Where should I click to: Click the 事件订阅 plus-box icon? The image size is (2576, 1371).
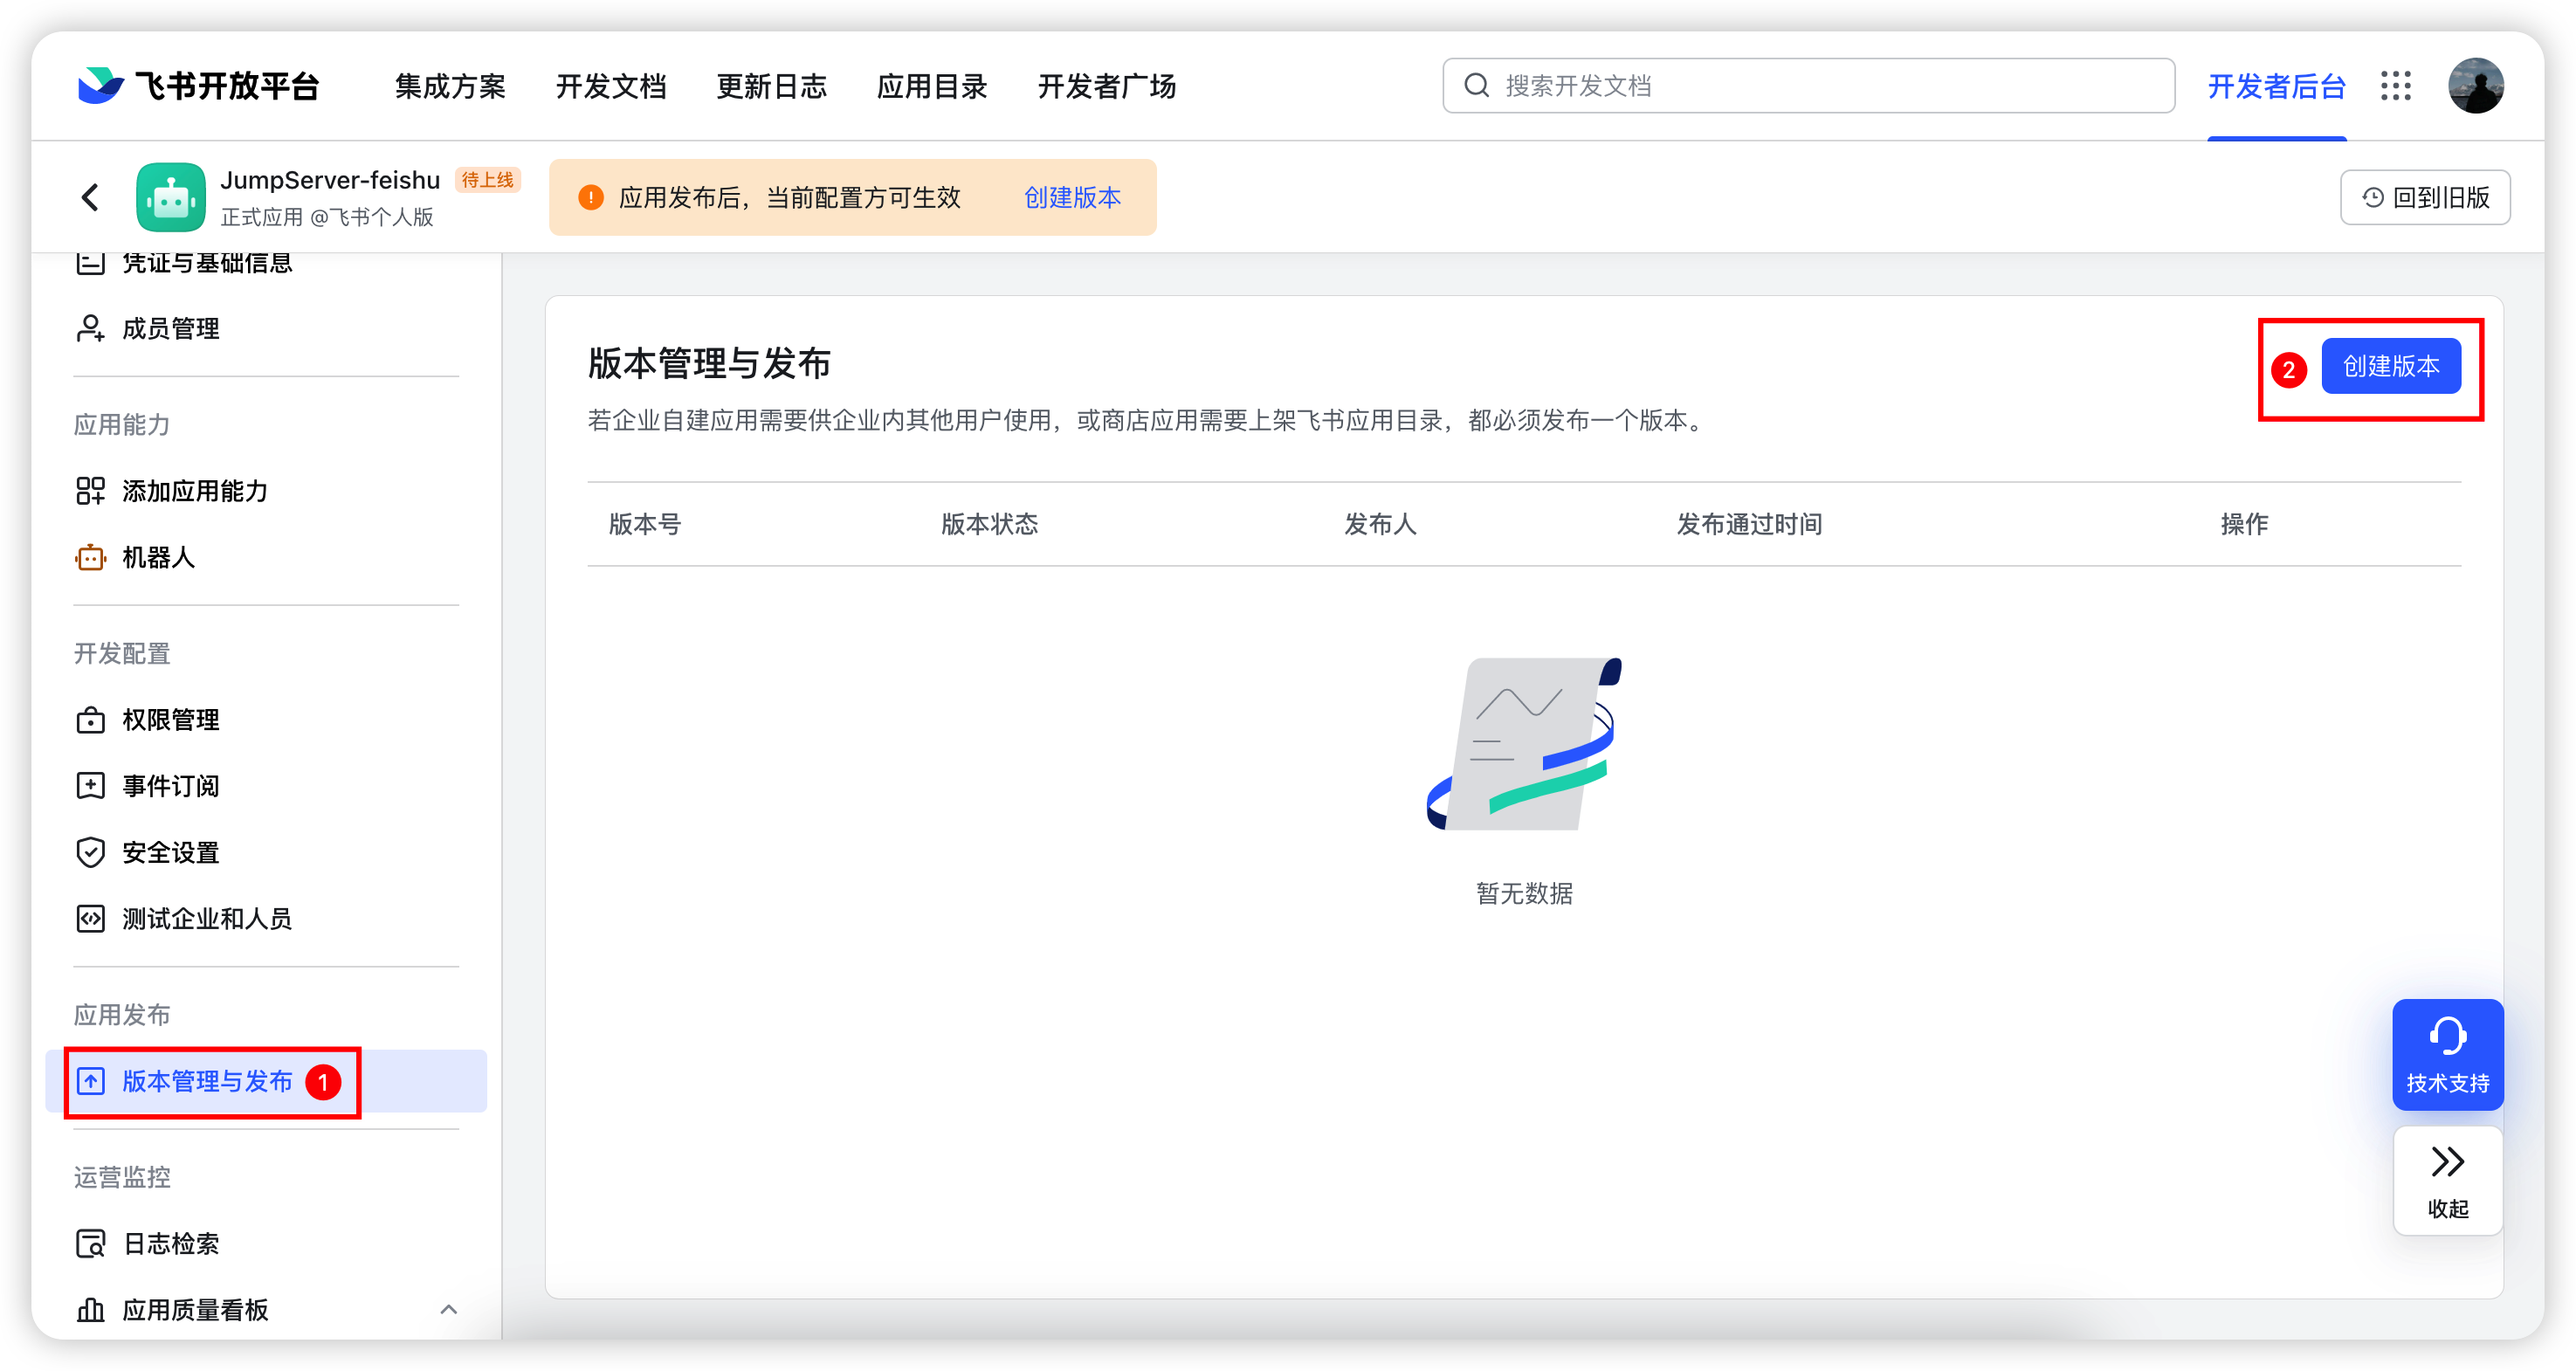point(90,786)
